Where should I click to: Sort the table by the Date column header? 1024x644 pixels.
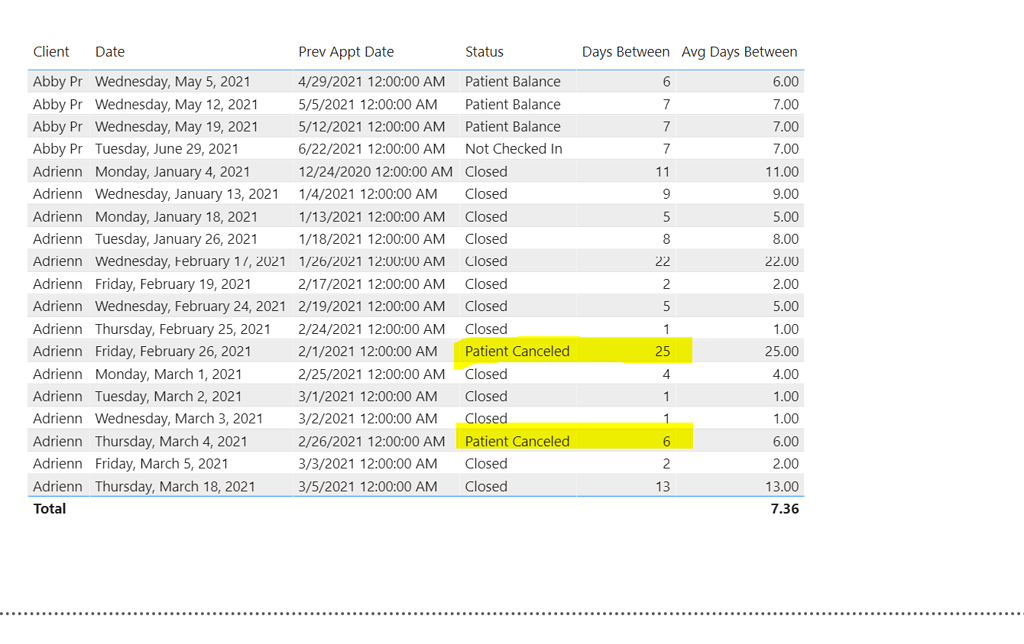(109, 51)
